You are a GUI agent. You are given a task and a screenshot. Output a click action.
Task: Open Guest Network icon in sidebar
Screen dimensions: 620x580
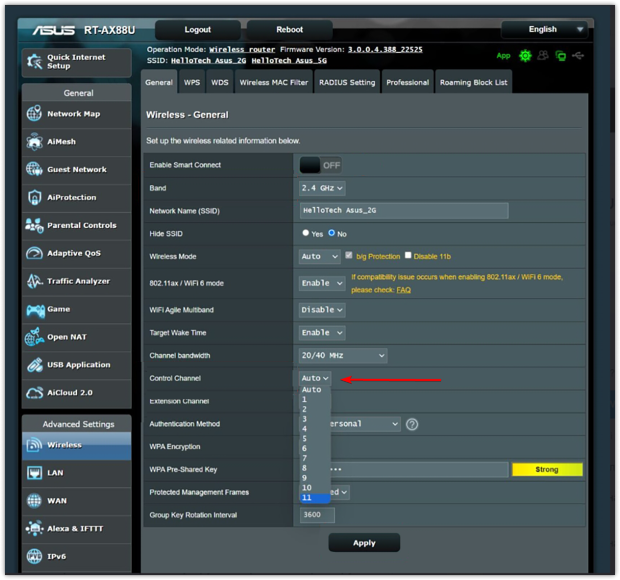34,169
